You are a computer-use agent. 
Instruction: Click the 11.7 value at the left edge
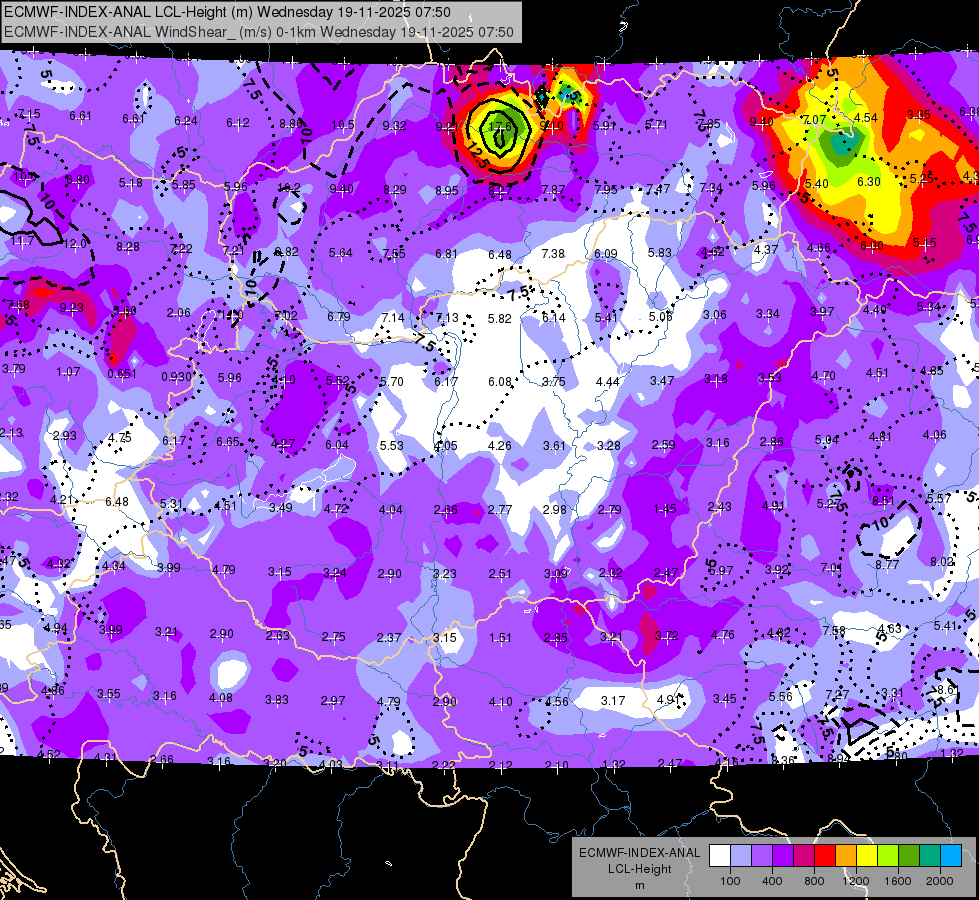[22, 241]
